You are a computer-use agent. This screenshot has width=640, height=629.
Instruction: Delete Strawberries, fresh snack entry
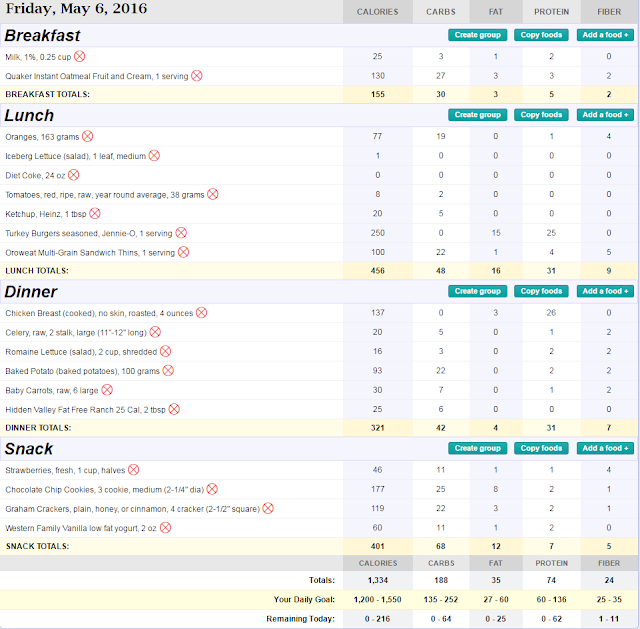pos(133,470)
